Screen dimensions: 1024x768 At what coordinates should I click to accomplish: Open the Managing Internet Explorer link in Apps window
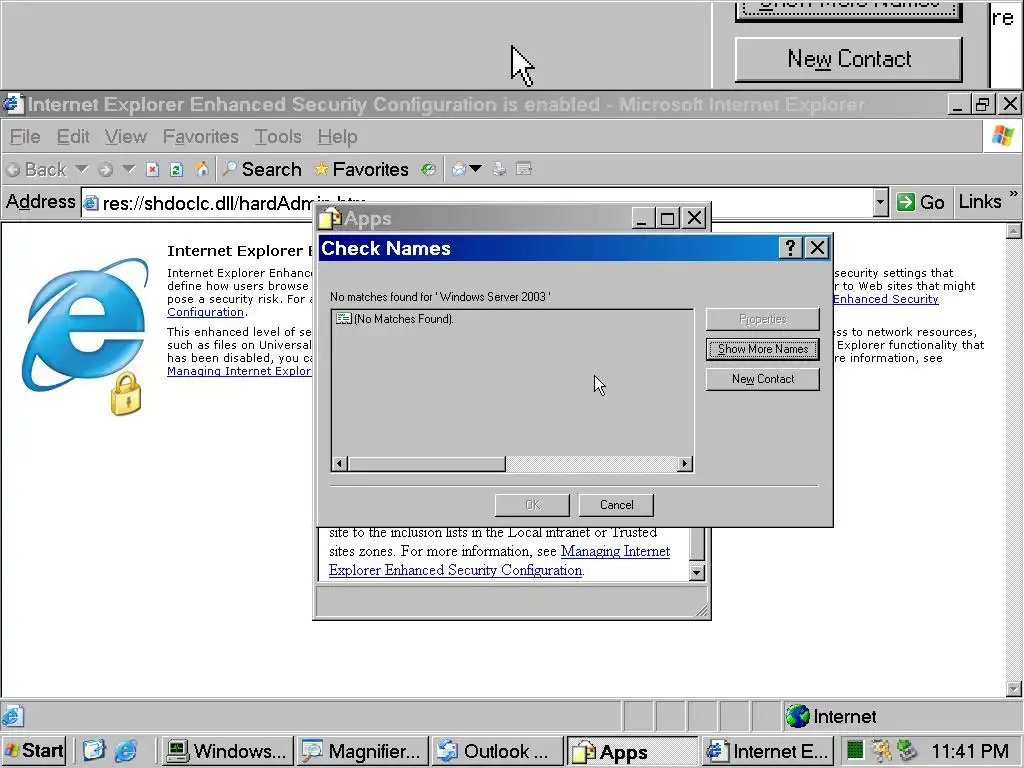coord(500,560)
